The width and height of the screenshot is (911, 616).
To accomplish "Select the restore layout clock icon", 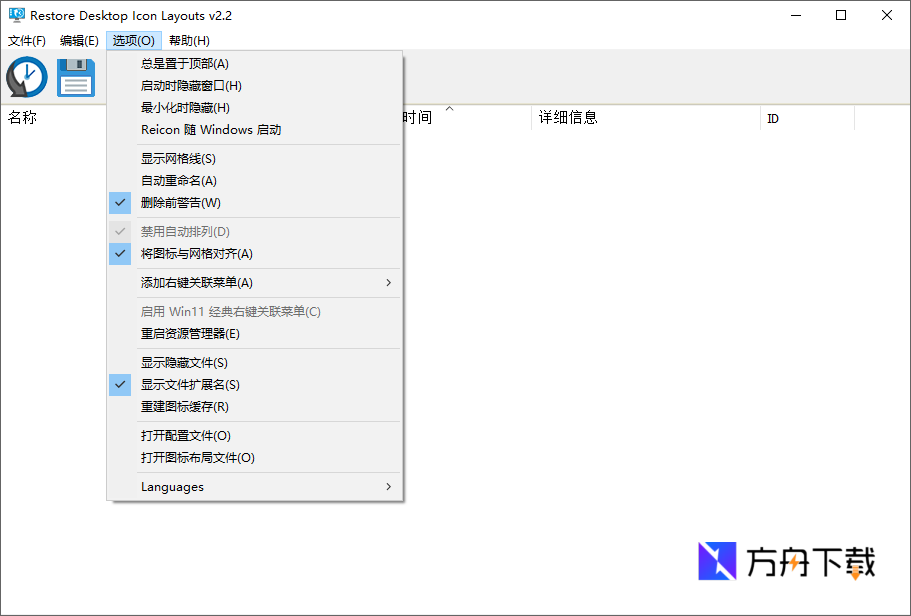I will tap(26, 77).
